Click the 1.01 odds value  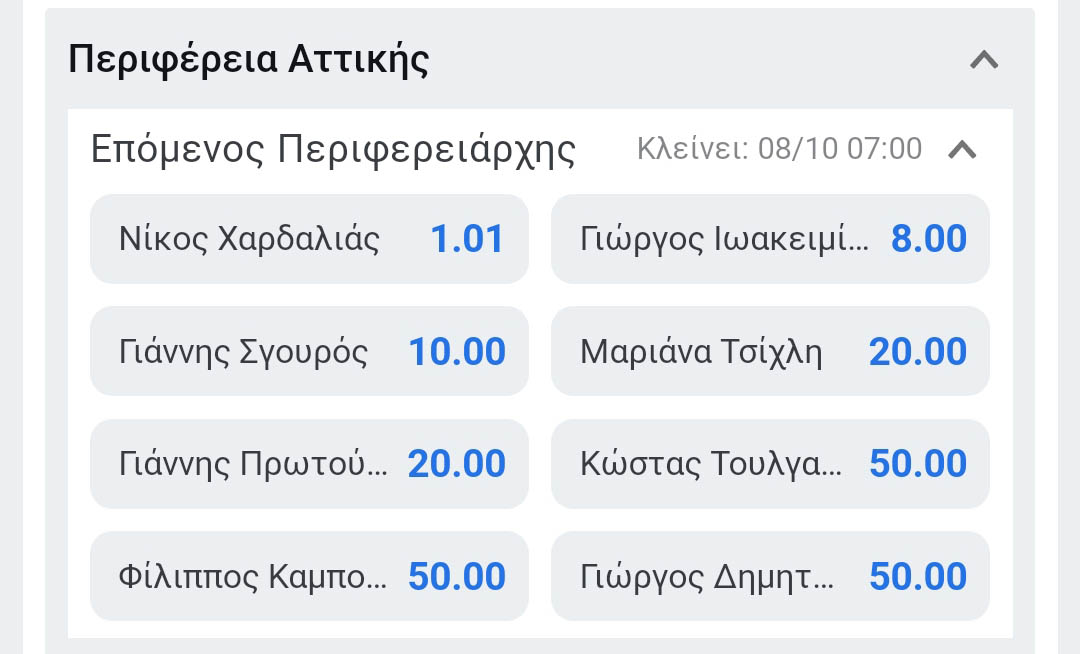coord(467,240)
